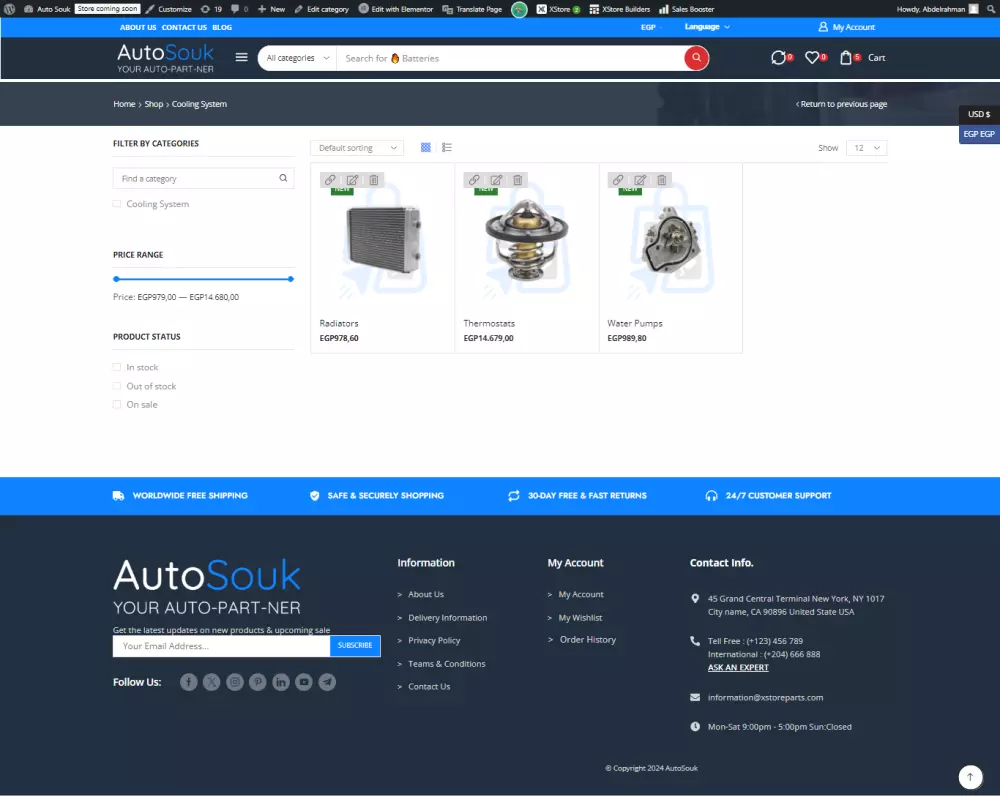Open the Radiators product image
This screenshot has height=797, width=1000.
pos(383,242)
